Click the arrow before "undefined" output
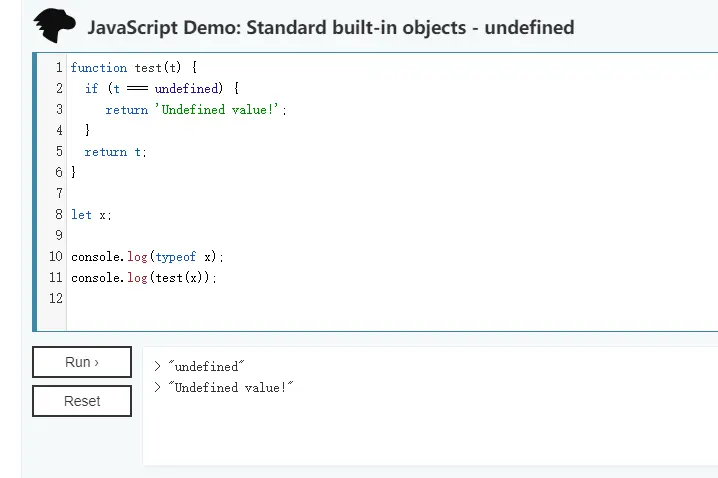Viewport: 718px width, 478px height. [157, 366]
